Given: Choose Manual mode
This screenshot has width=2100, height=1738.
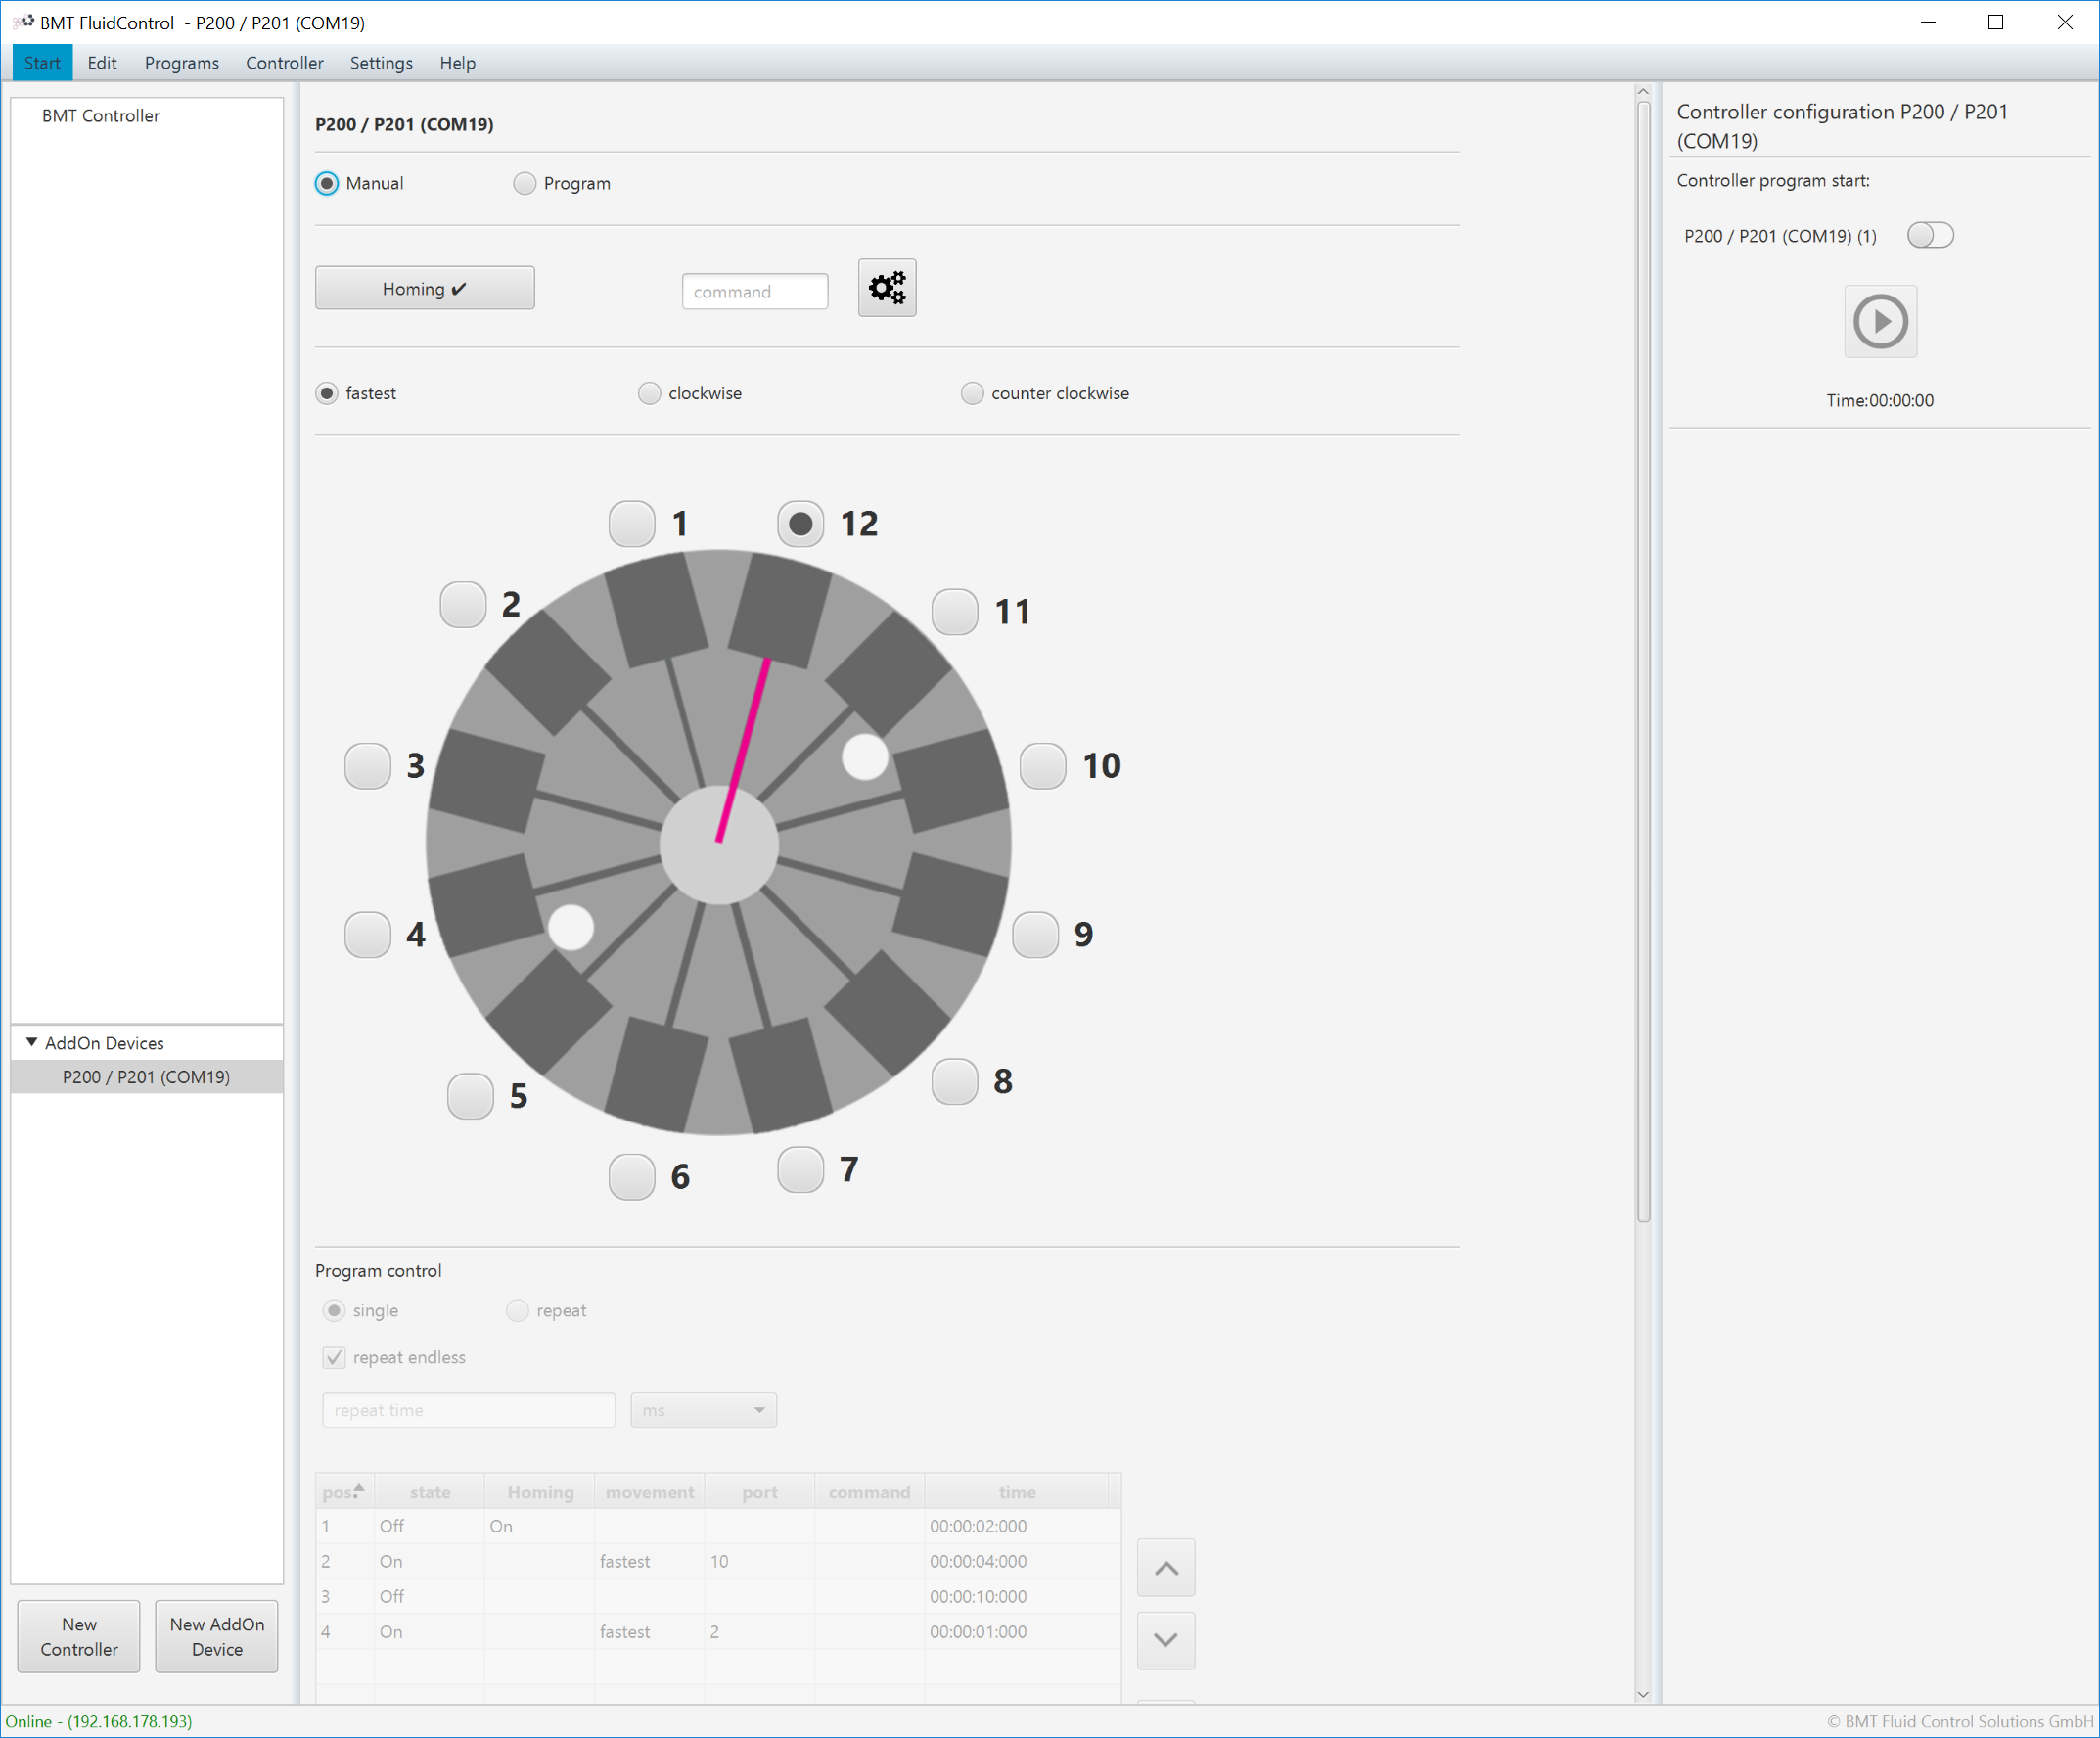Looking at the screenshot, I should pyautogui.click(x=327, y=183).
